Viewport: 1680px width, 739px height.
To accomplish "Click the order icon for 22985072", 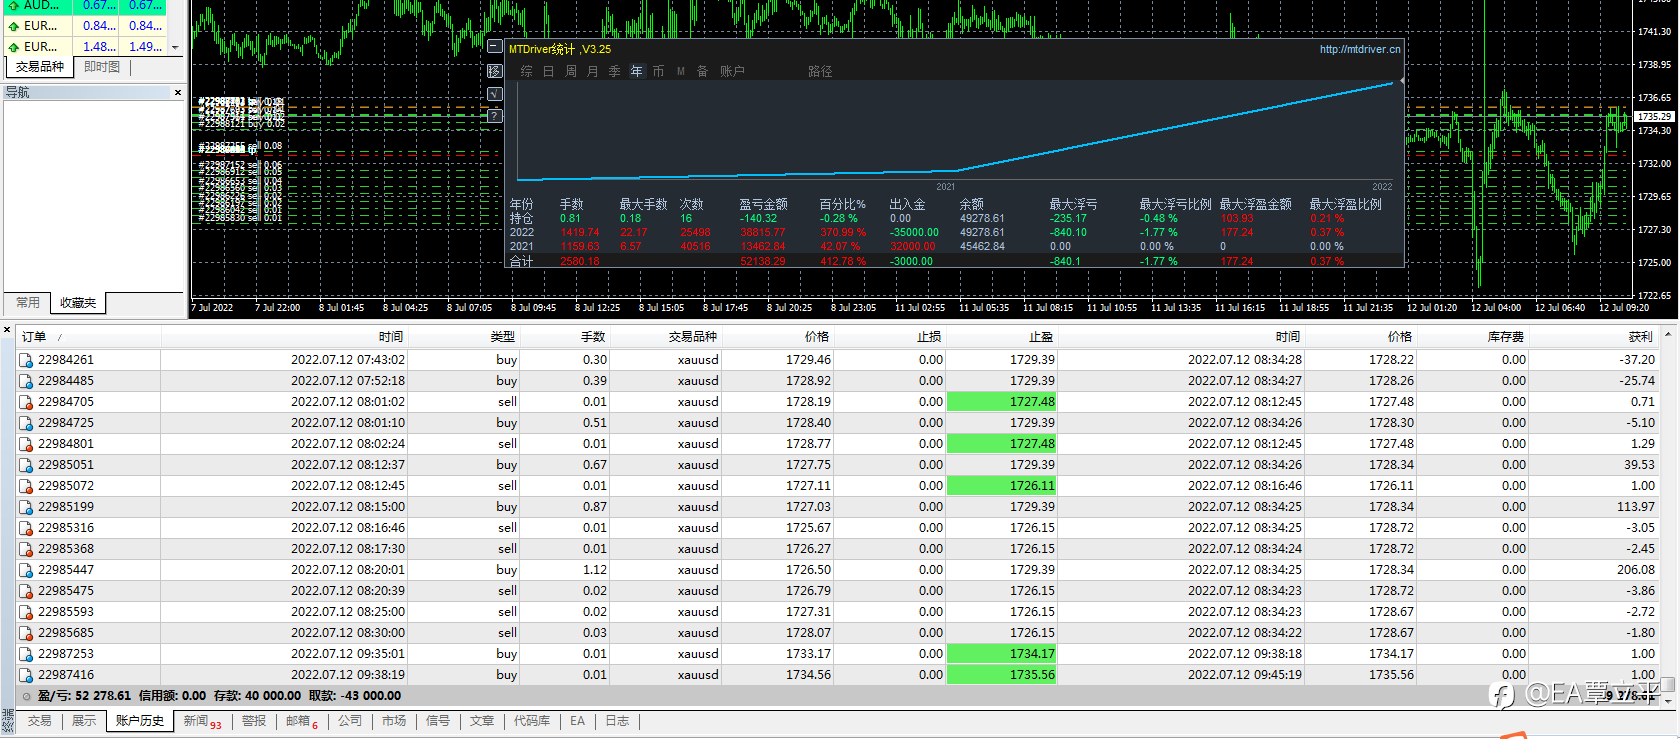I will coord(26,486).
